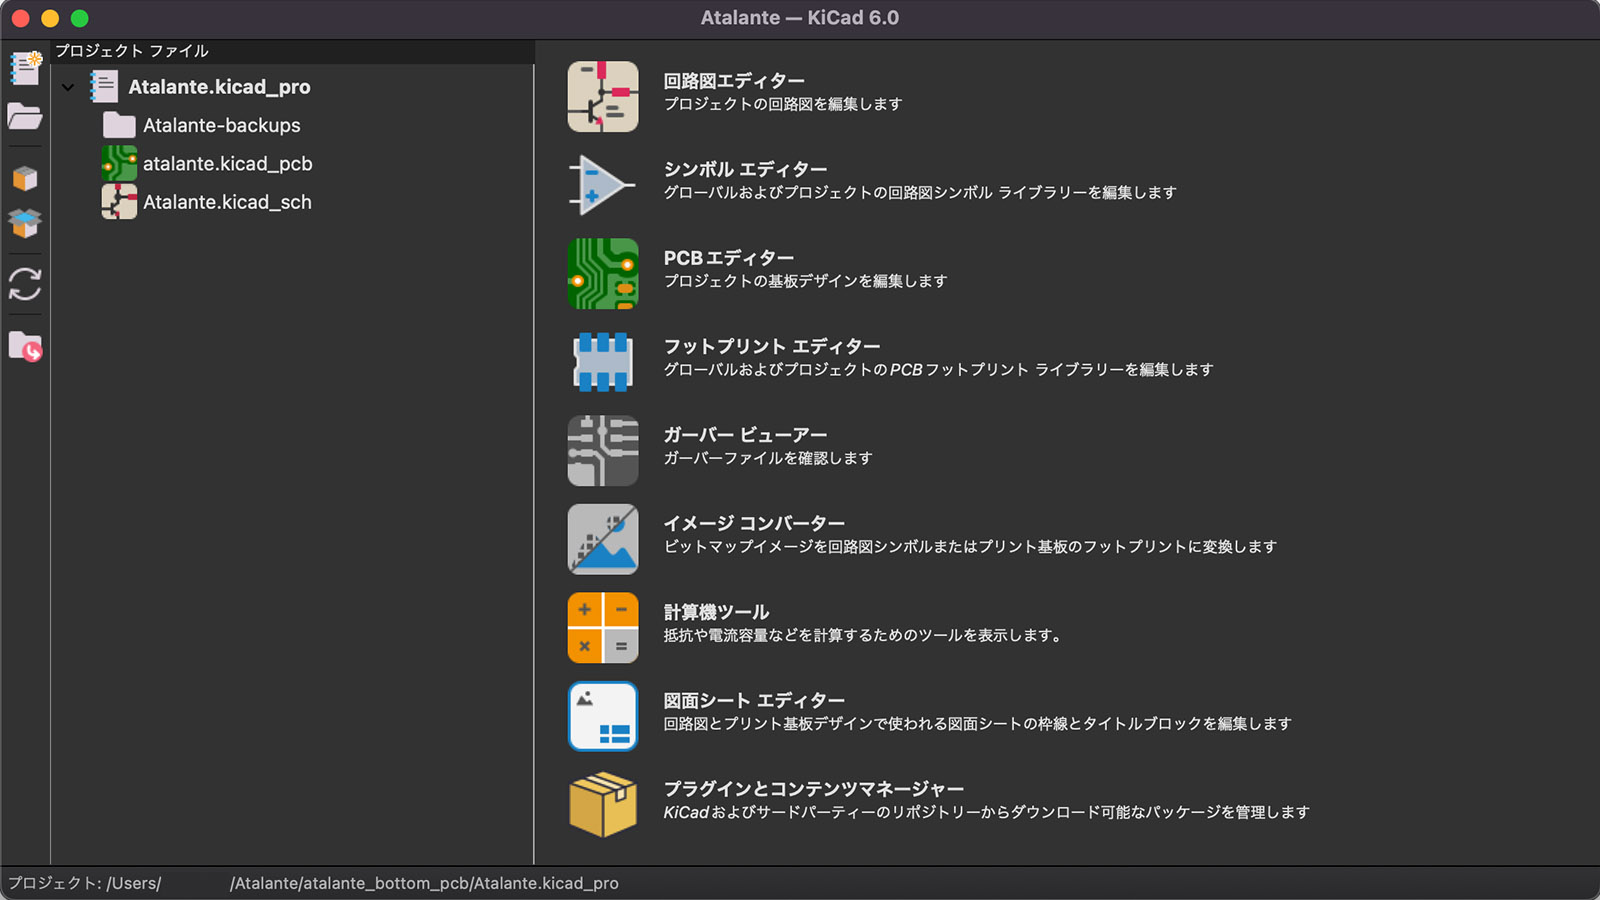1600x900 pixels.
Task: Click the プラグインとコンテンツマネージャー title
Action: tap(814, 789)
